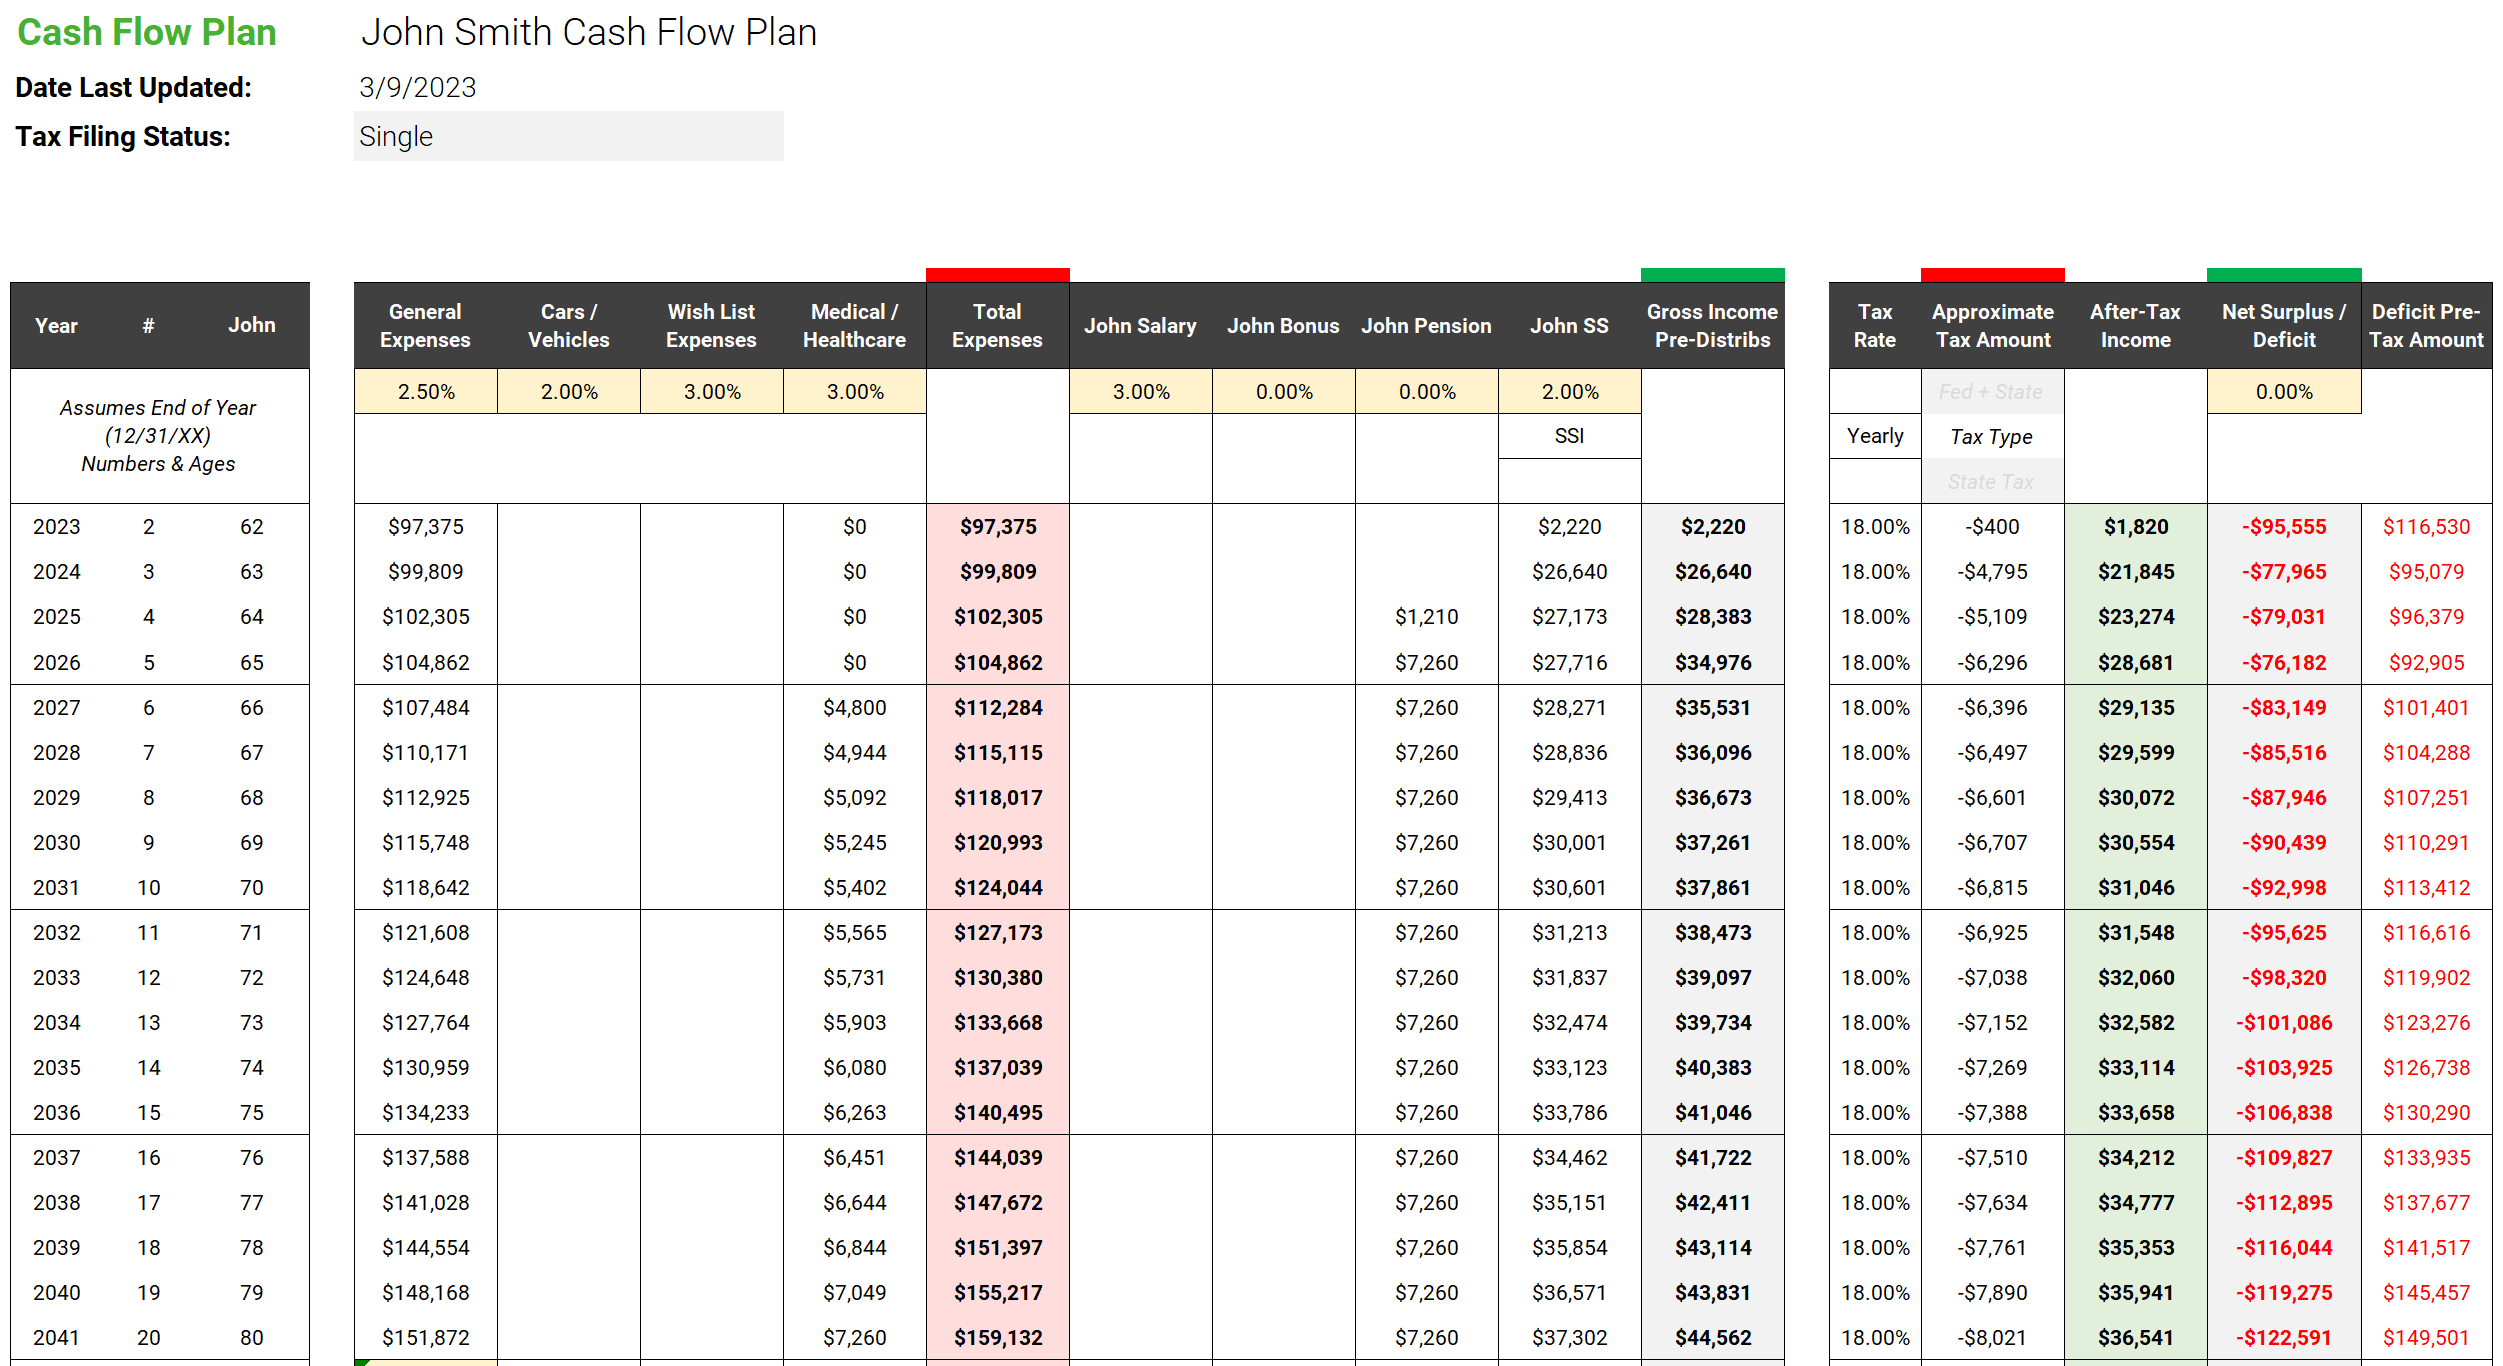This screenshot has width=2503, height=1366.
Task: Select the Total Expenses column header
Action: click(997, 325)
